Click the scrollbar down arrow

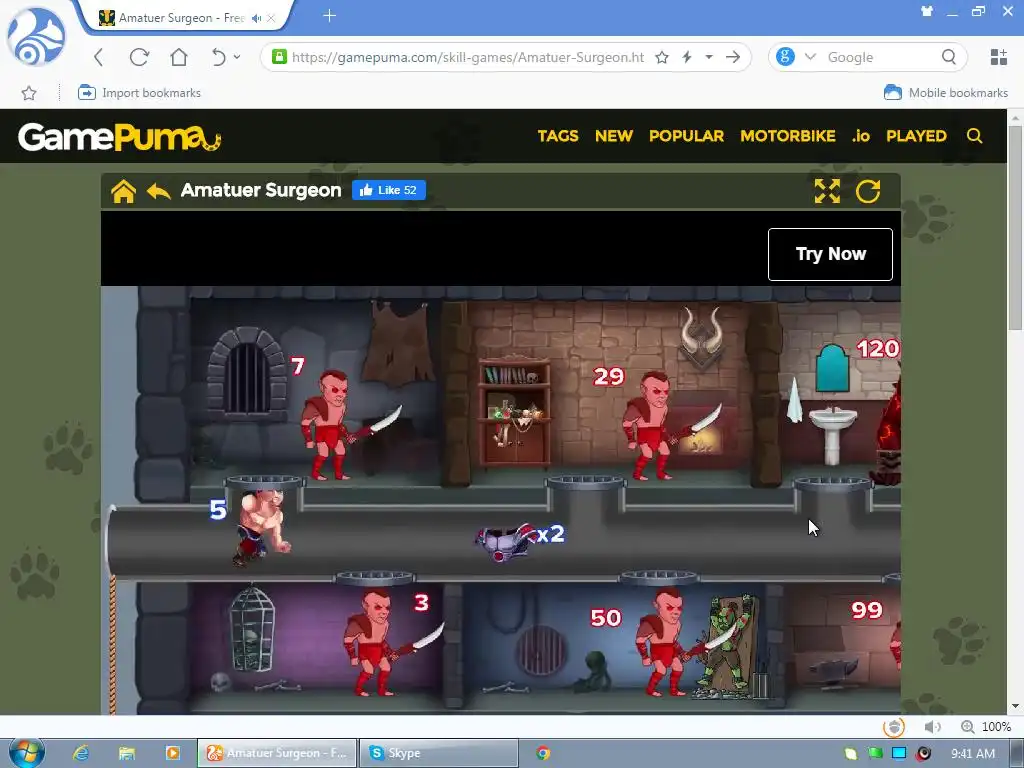pyautogui.click(x=1014, y=707)
